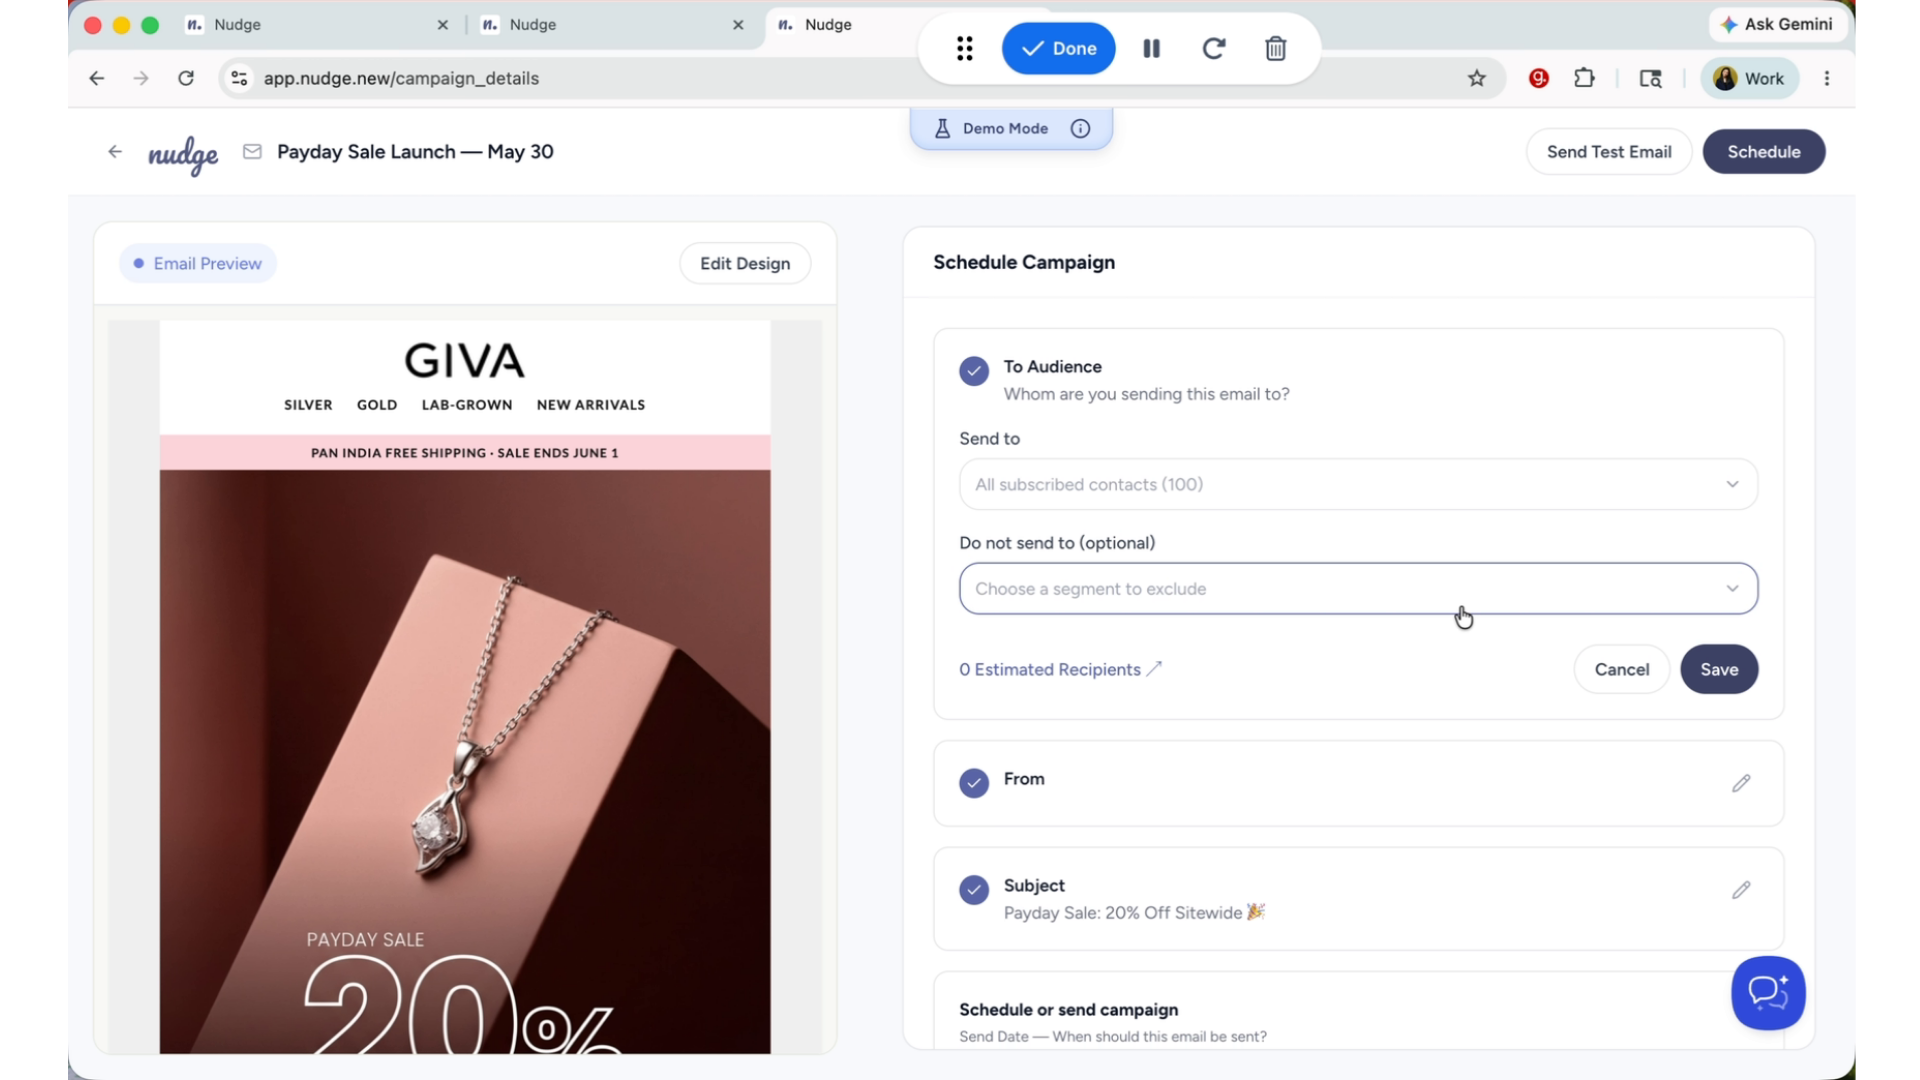Restart the recording with the refresh icon
This screenshot has width=1920, height=1080.
1214,48
